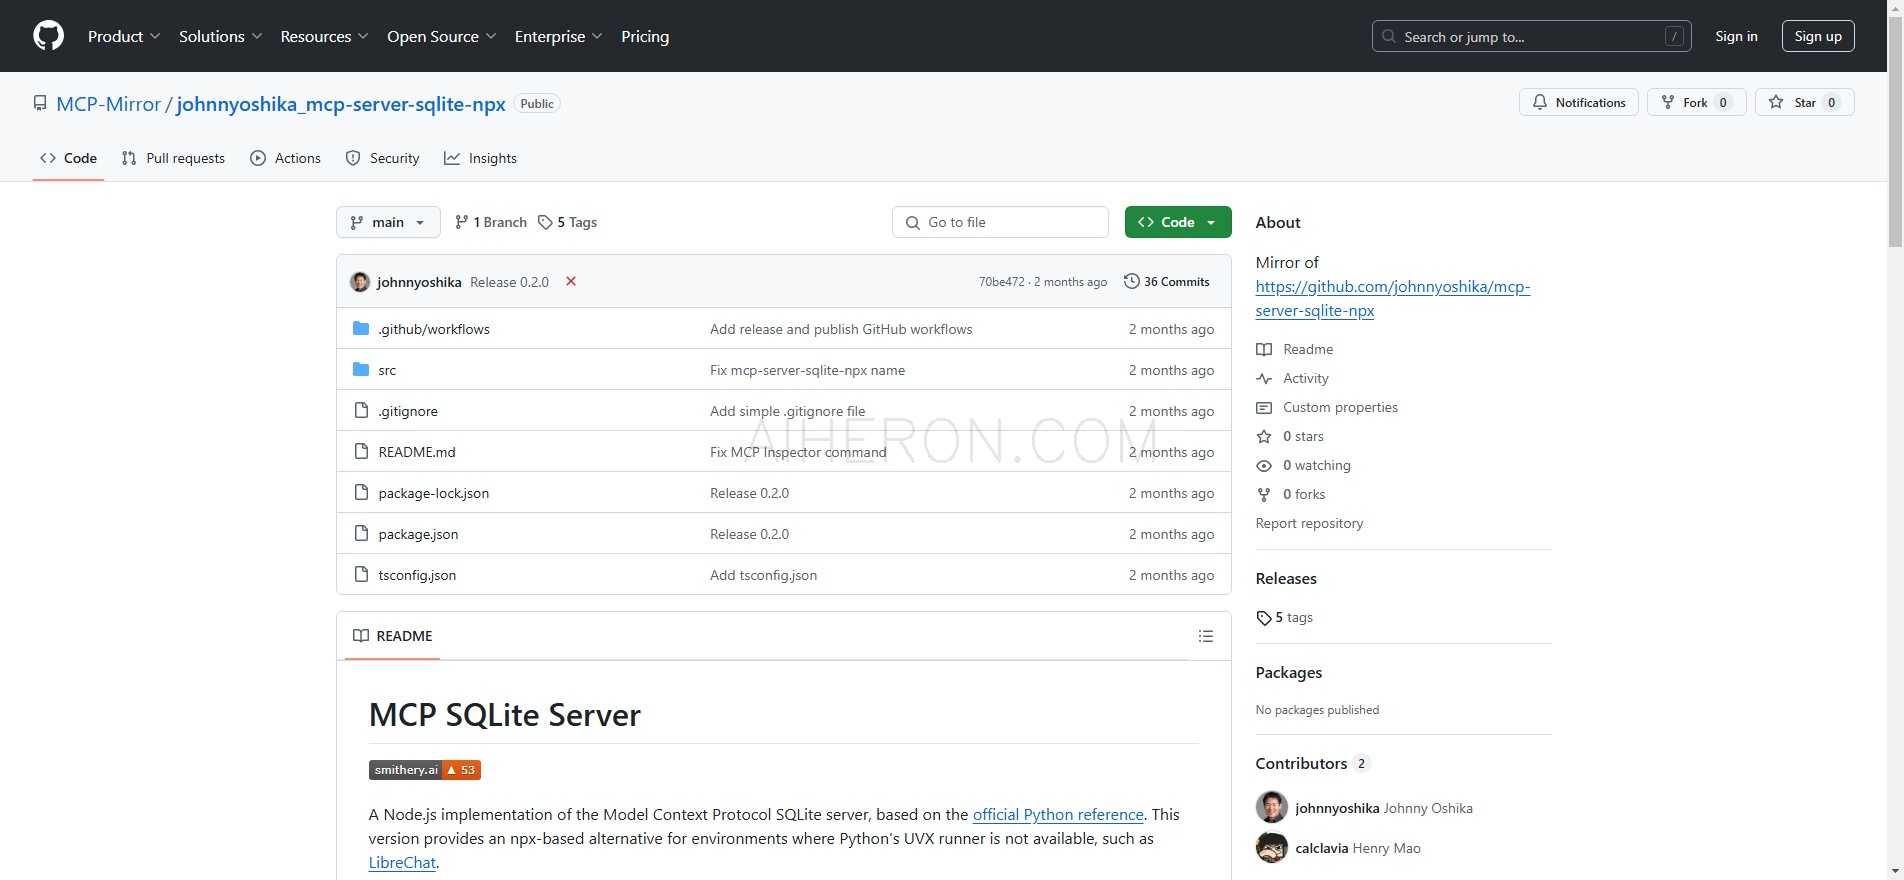Open the MCP-Mirror owner link
The width and height of the screenshot is (1904, 880).
tap(108, 104)
